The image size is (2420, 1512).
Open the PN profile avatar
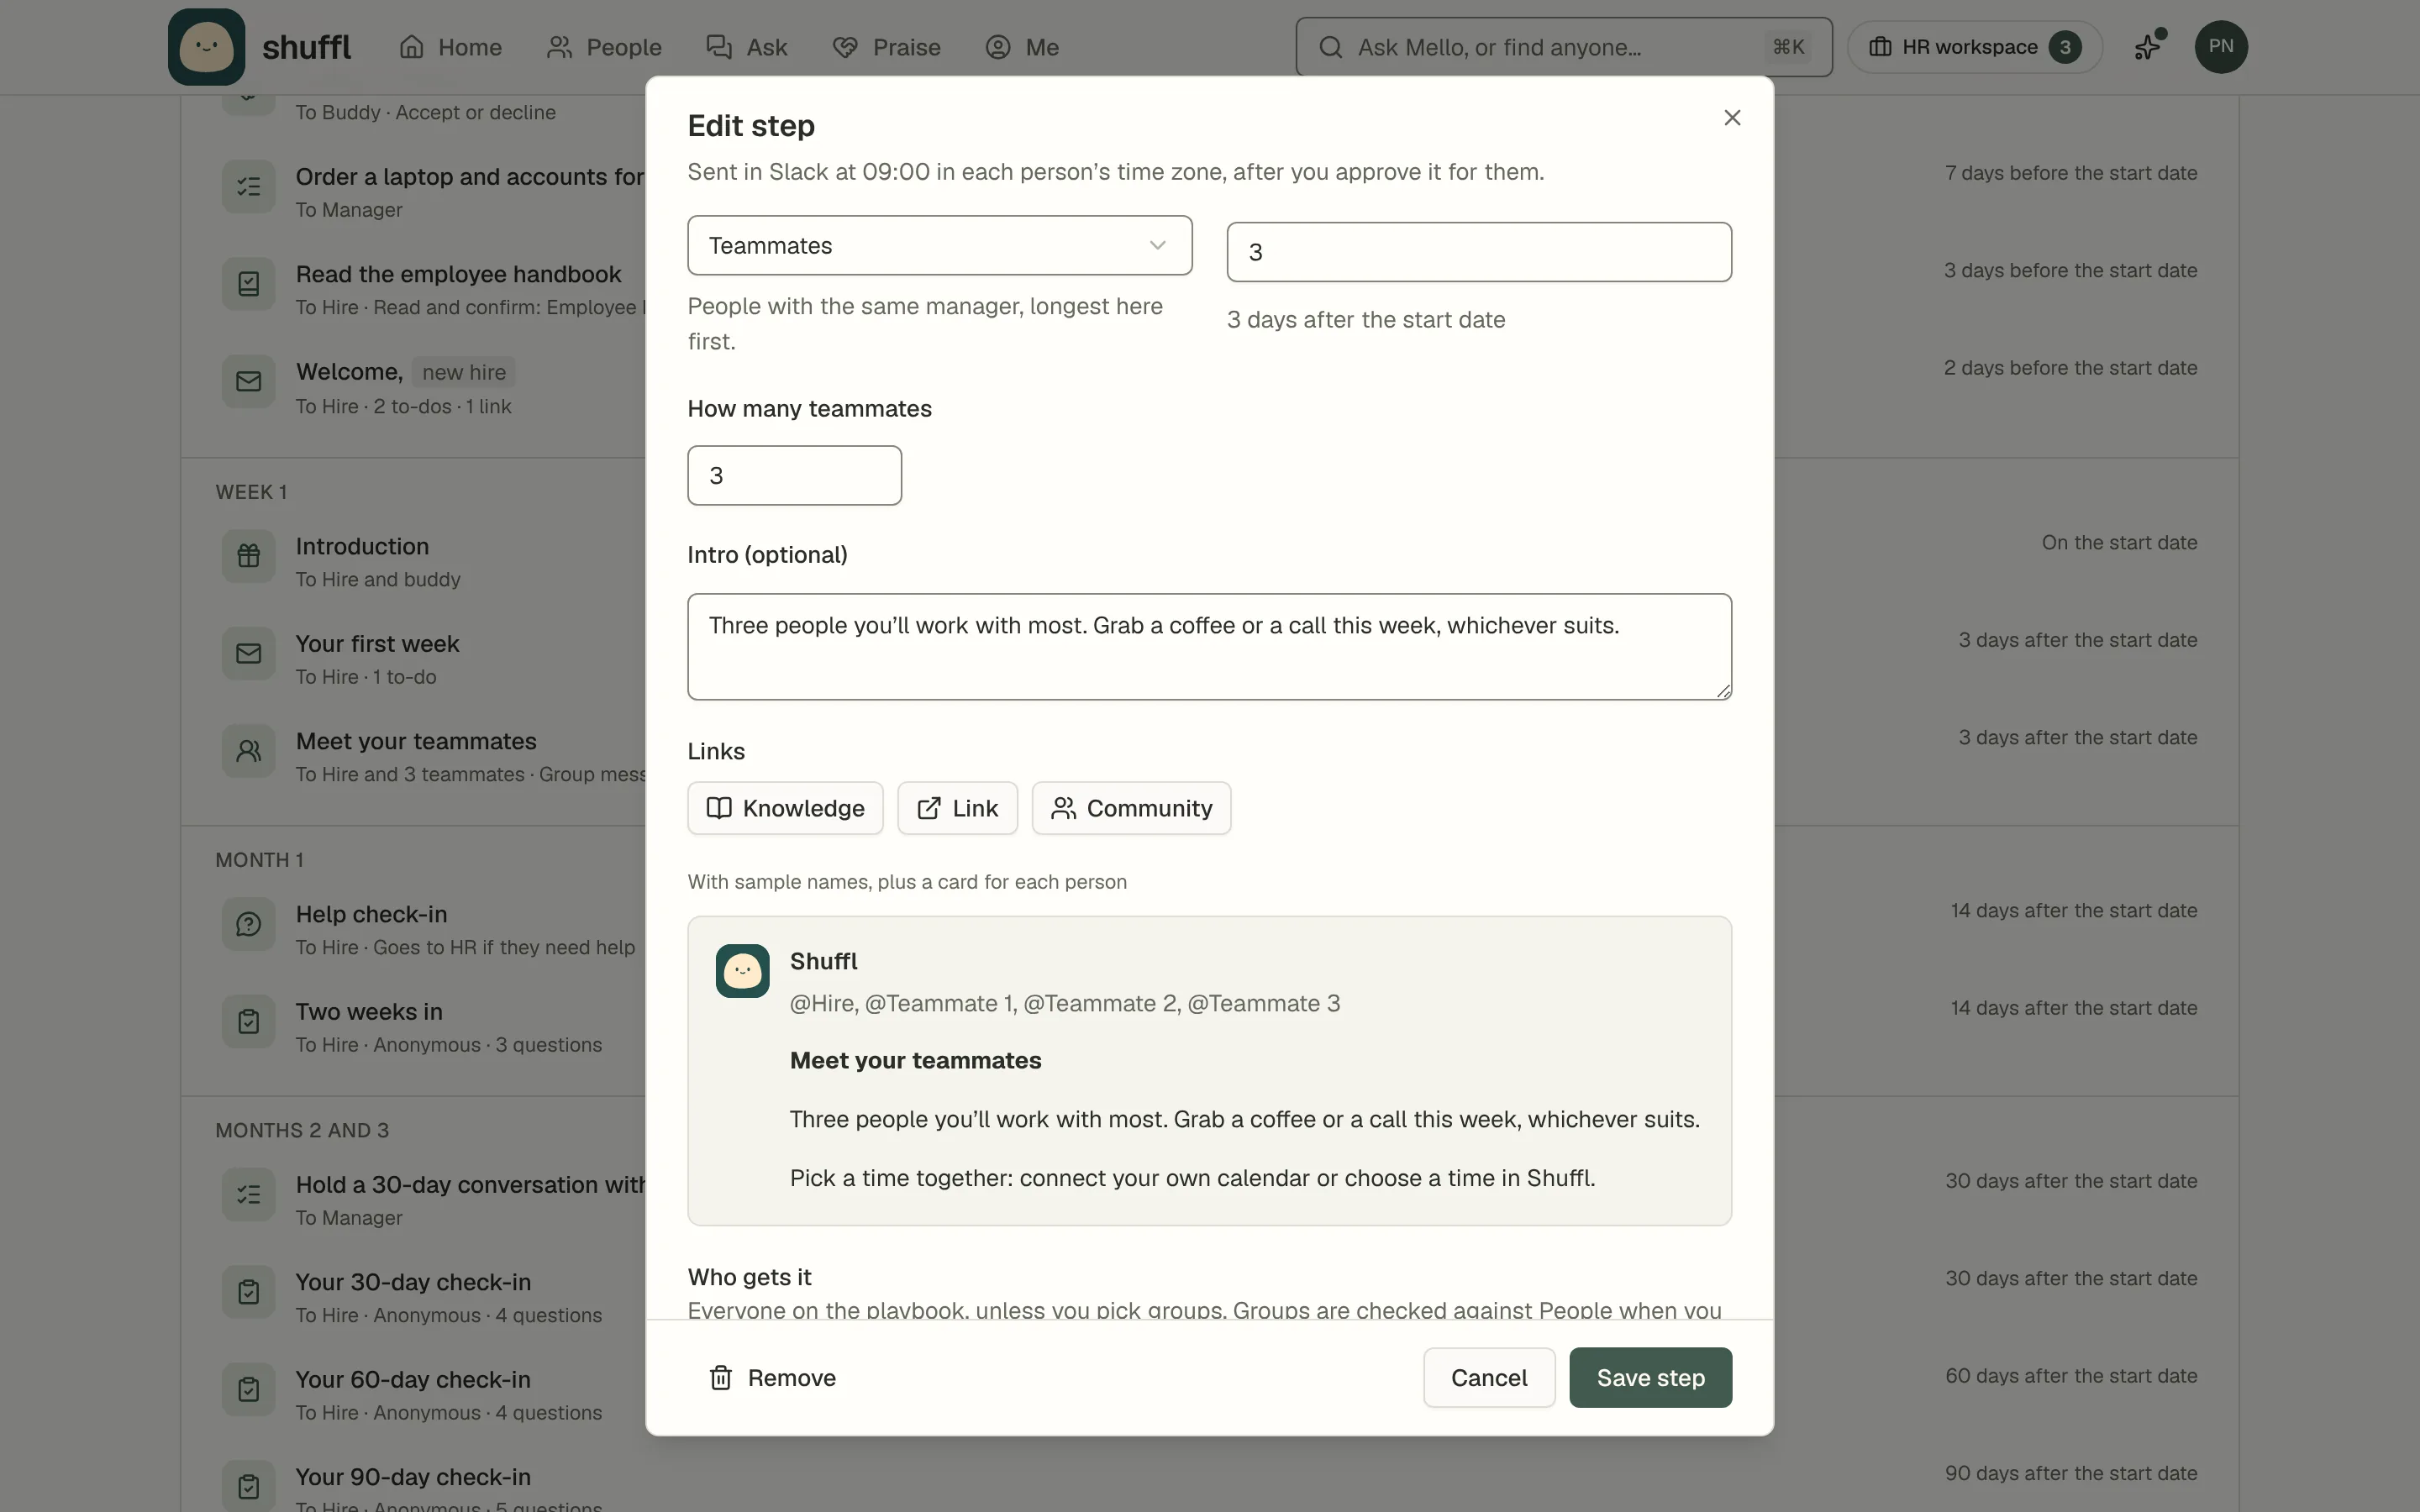pos(2221,47)
